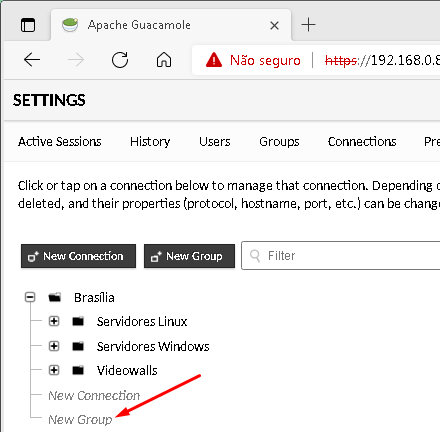Open the Servidores Windows group

153,346
